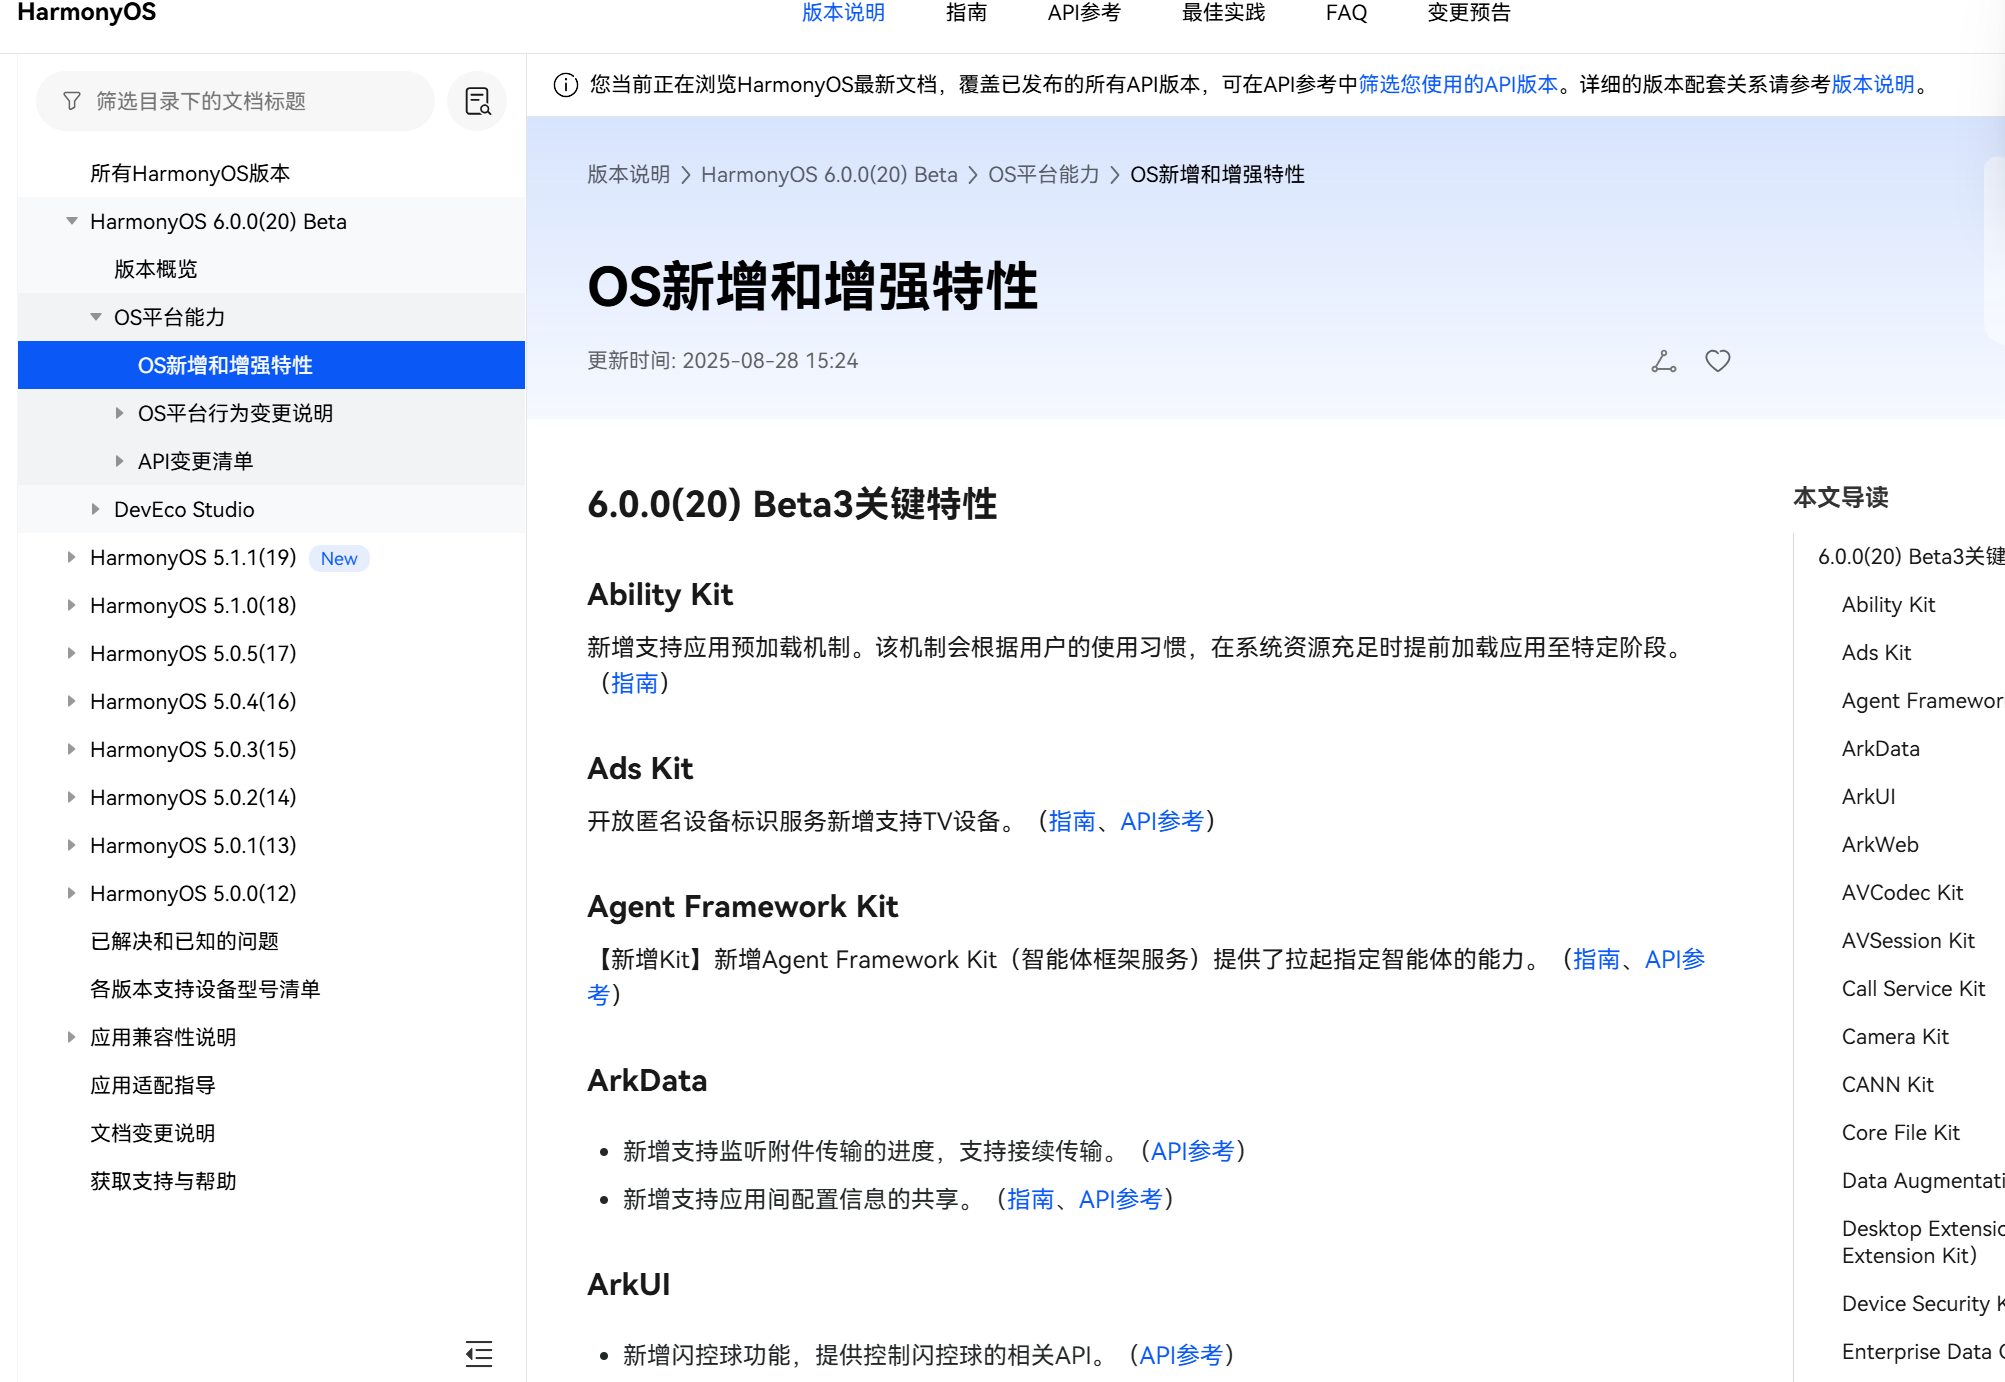Collapse the HarmonyOS 6.0.0(20) Beta tree node
Screen dimensions: 2005x1382
[72, 221]
